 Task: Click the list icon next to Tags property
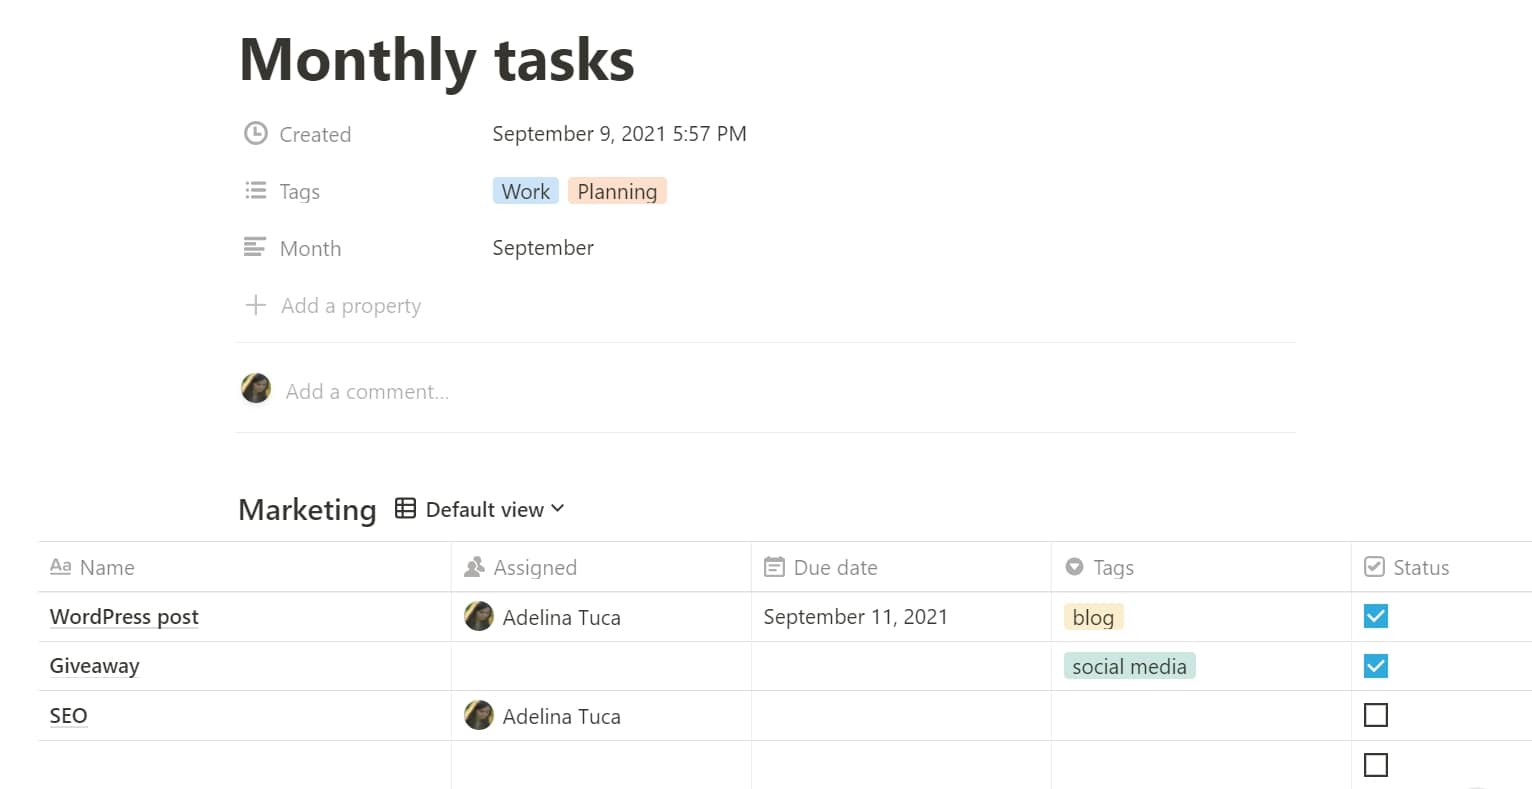coord(256,190)
